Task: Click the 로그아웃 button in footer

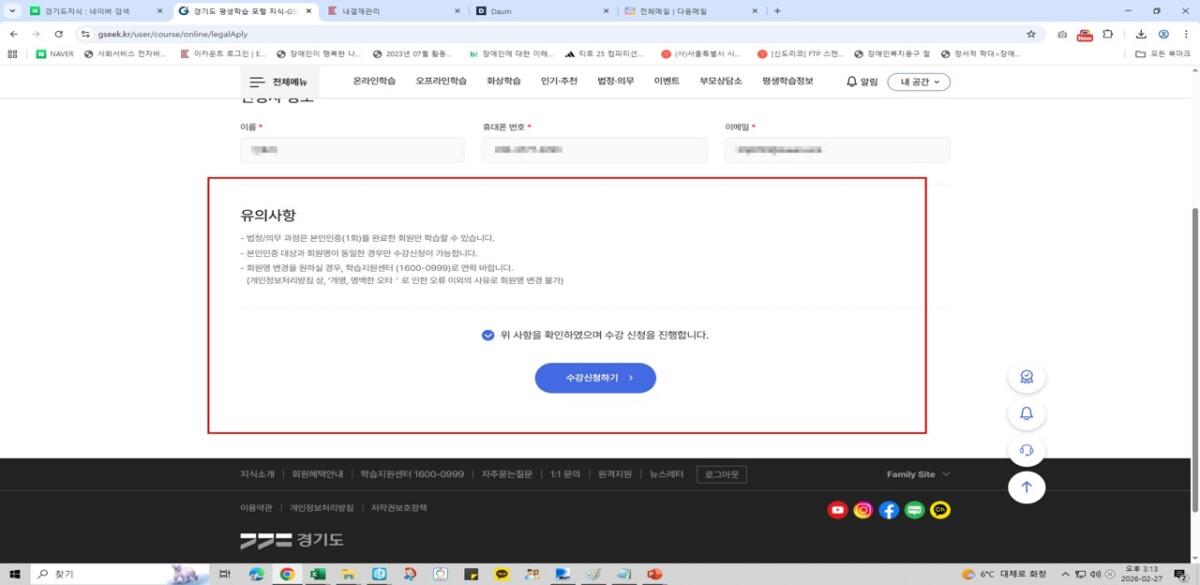Action: (x=721, y=474)
